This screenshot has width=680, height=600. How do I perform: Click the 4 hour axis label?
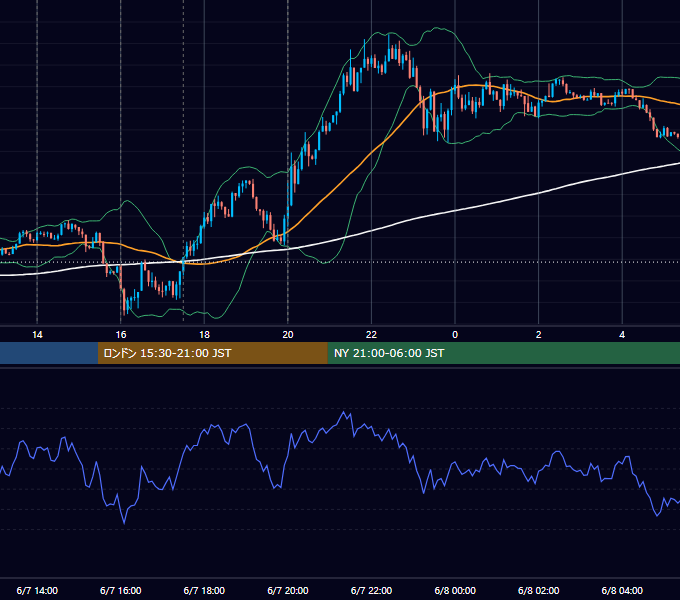pyautogui.click(x=622, y=335)
